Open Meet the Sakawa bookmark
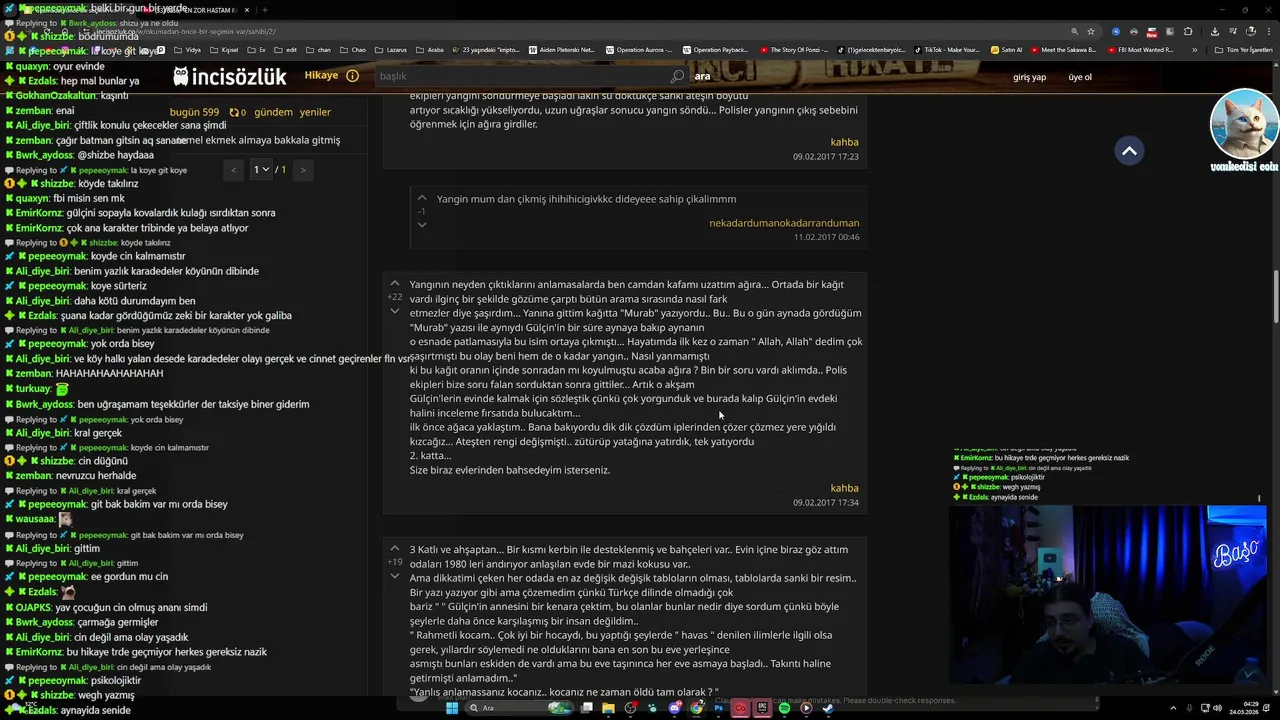 point(1063,49)
